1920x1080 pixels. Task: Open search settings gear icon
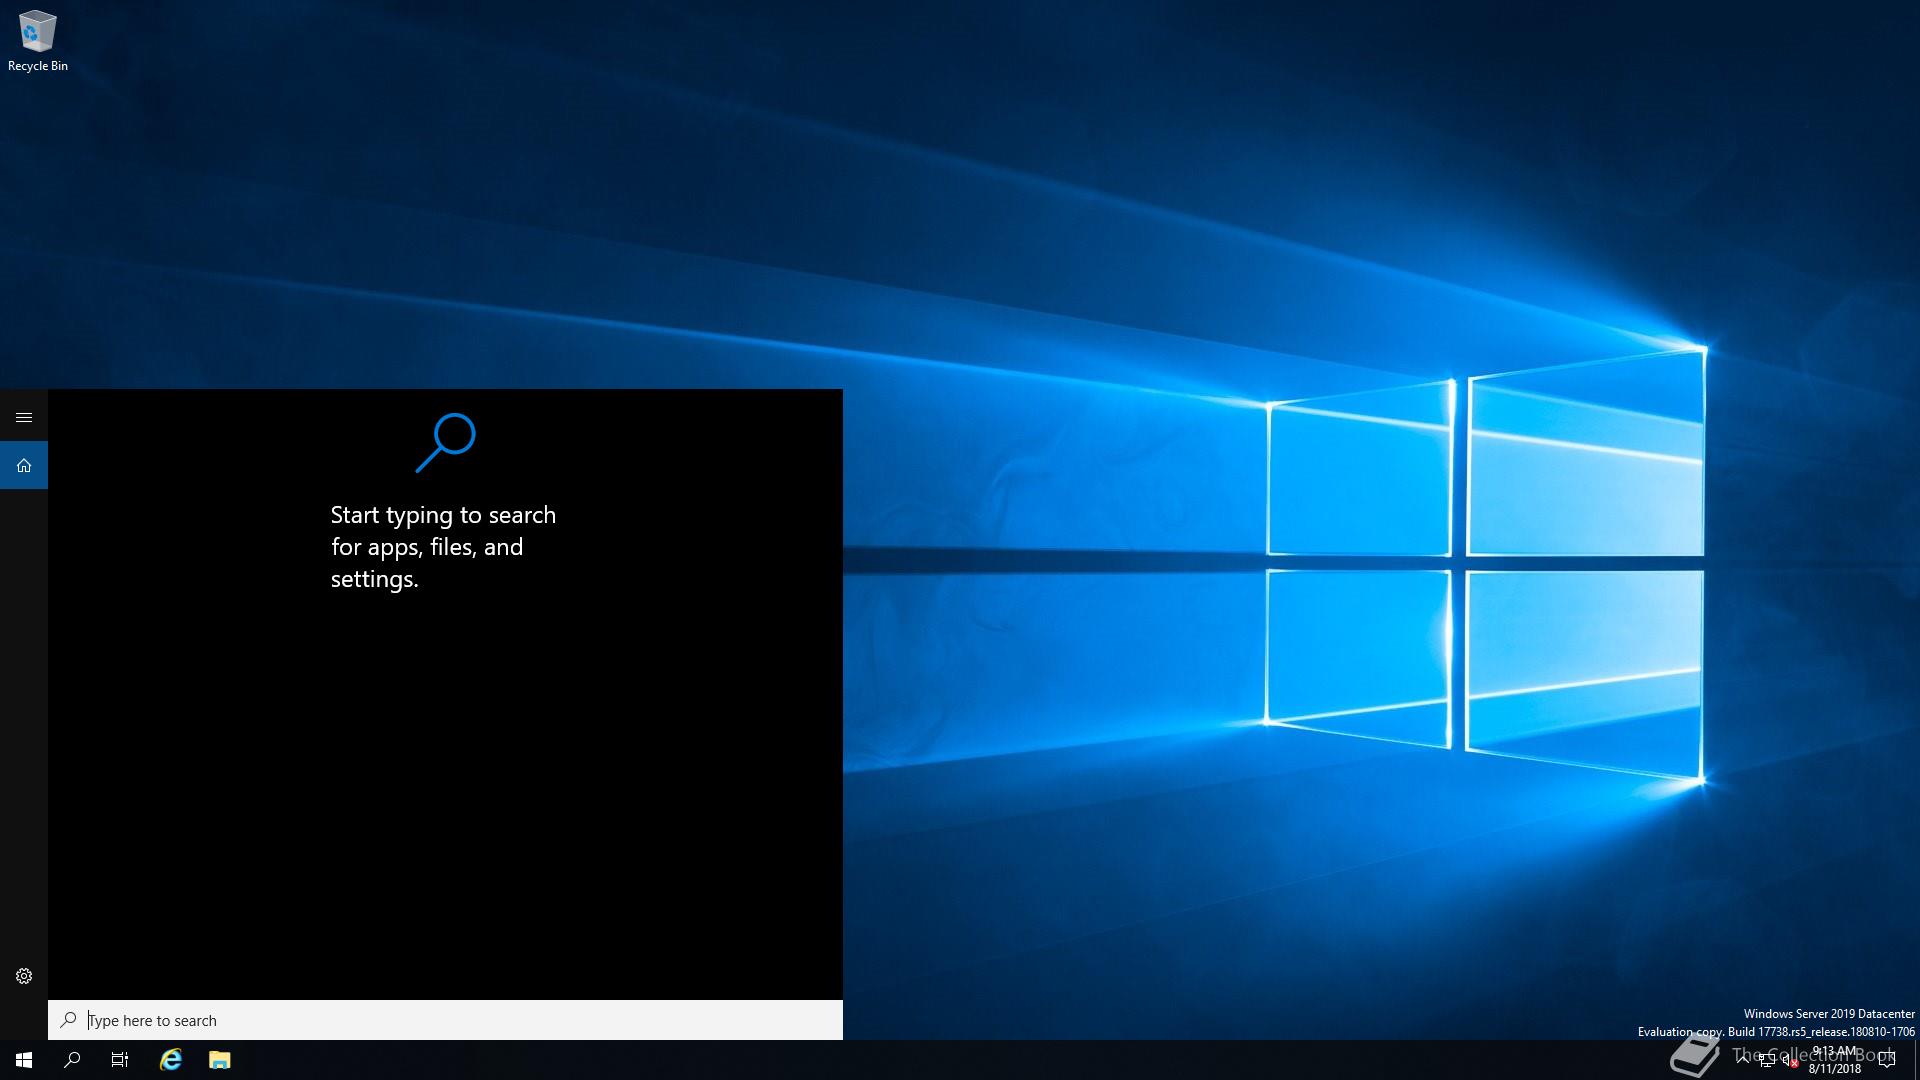tap(24, 976)
